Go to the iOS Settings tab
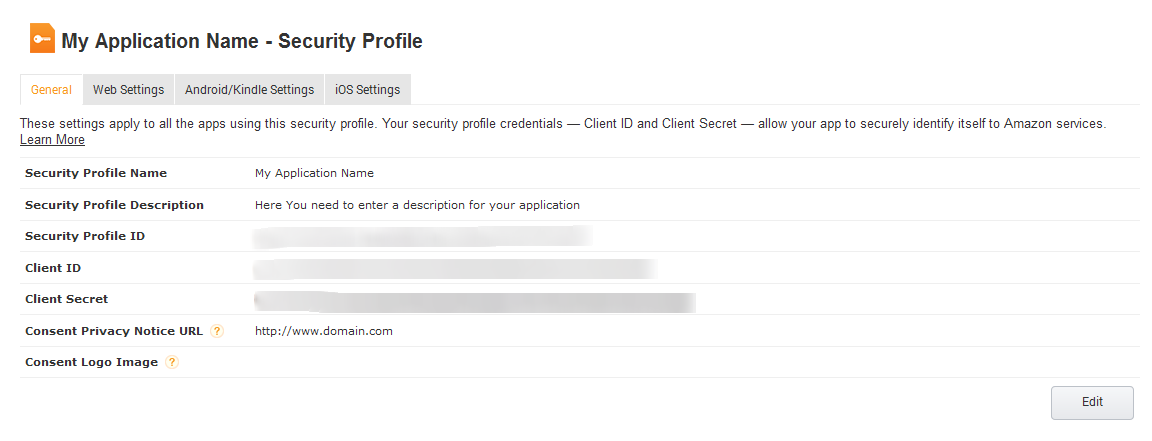This screenshot has width=1152, height=441. pos(367,90)
